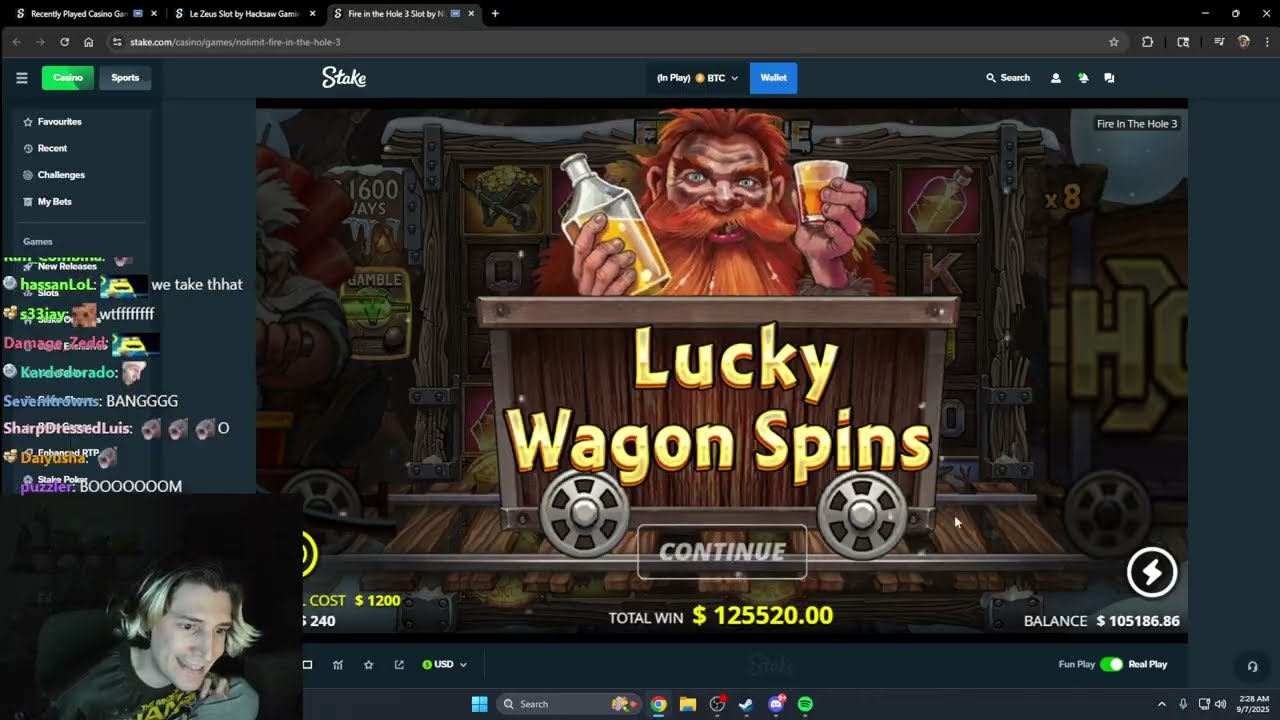Screen dimensions: 1280x720
Task: Open the clock showing 2:28 AM
Action: coord(1254,704)
